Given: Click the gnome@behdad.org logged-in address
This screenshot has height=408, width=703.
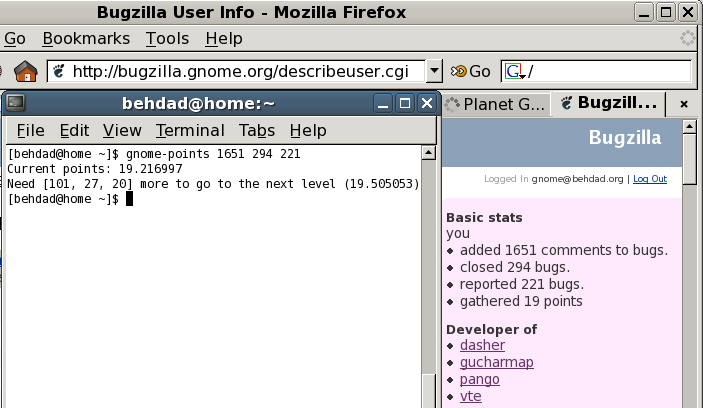Looking at the screenshot, I should (577, 179).
